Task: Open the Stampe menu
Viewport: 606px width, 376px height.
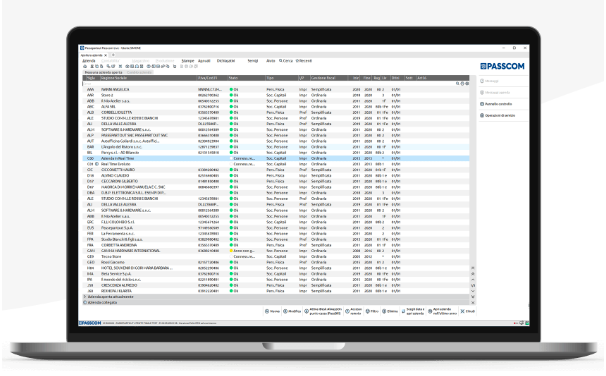Action: pyautogui.click(x=188, y=61)
